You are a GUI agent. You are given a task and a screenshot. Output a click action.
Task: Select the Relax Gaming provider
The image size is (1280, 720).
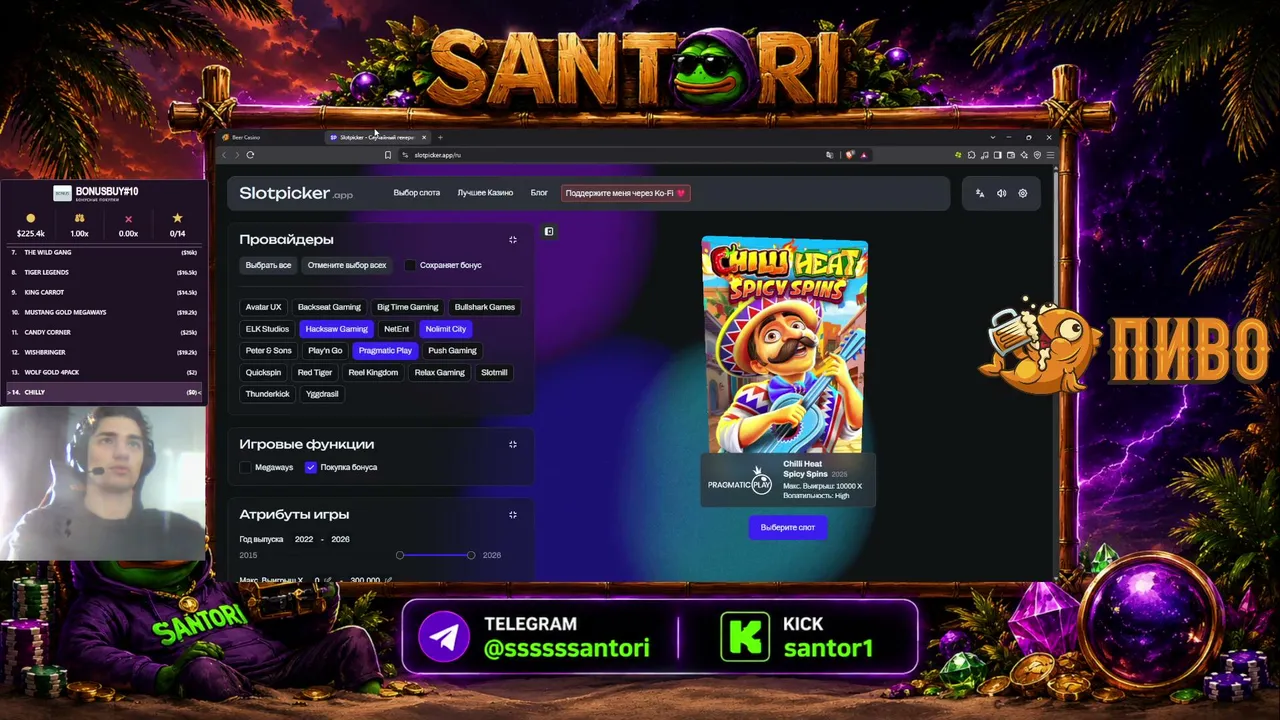point(440,372)
